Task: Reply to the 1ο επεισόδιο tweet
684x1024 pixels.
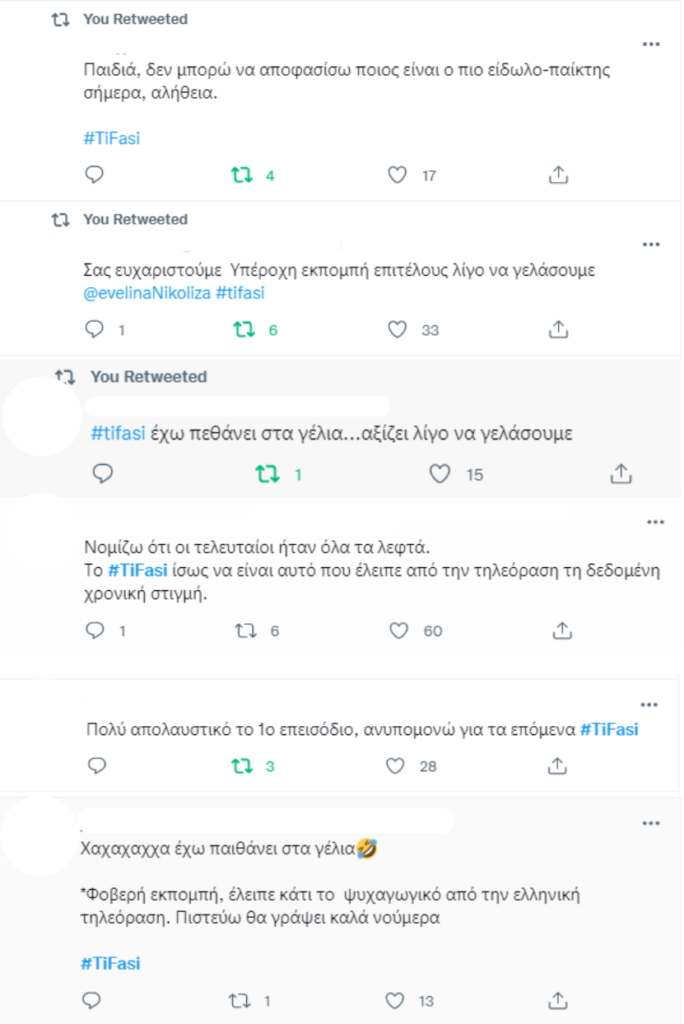Action: (96, 767)
